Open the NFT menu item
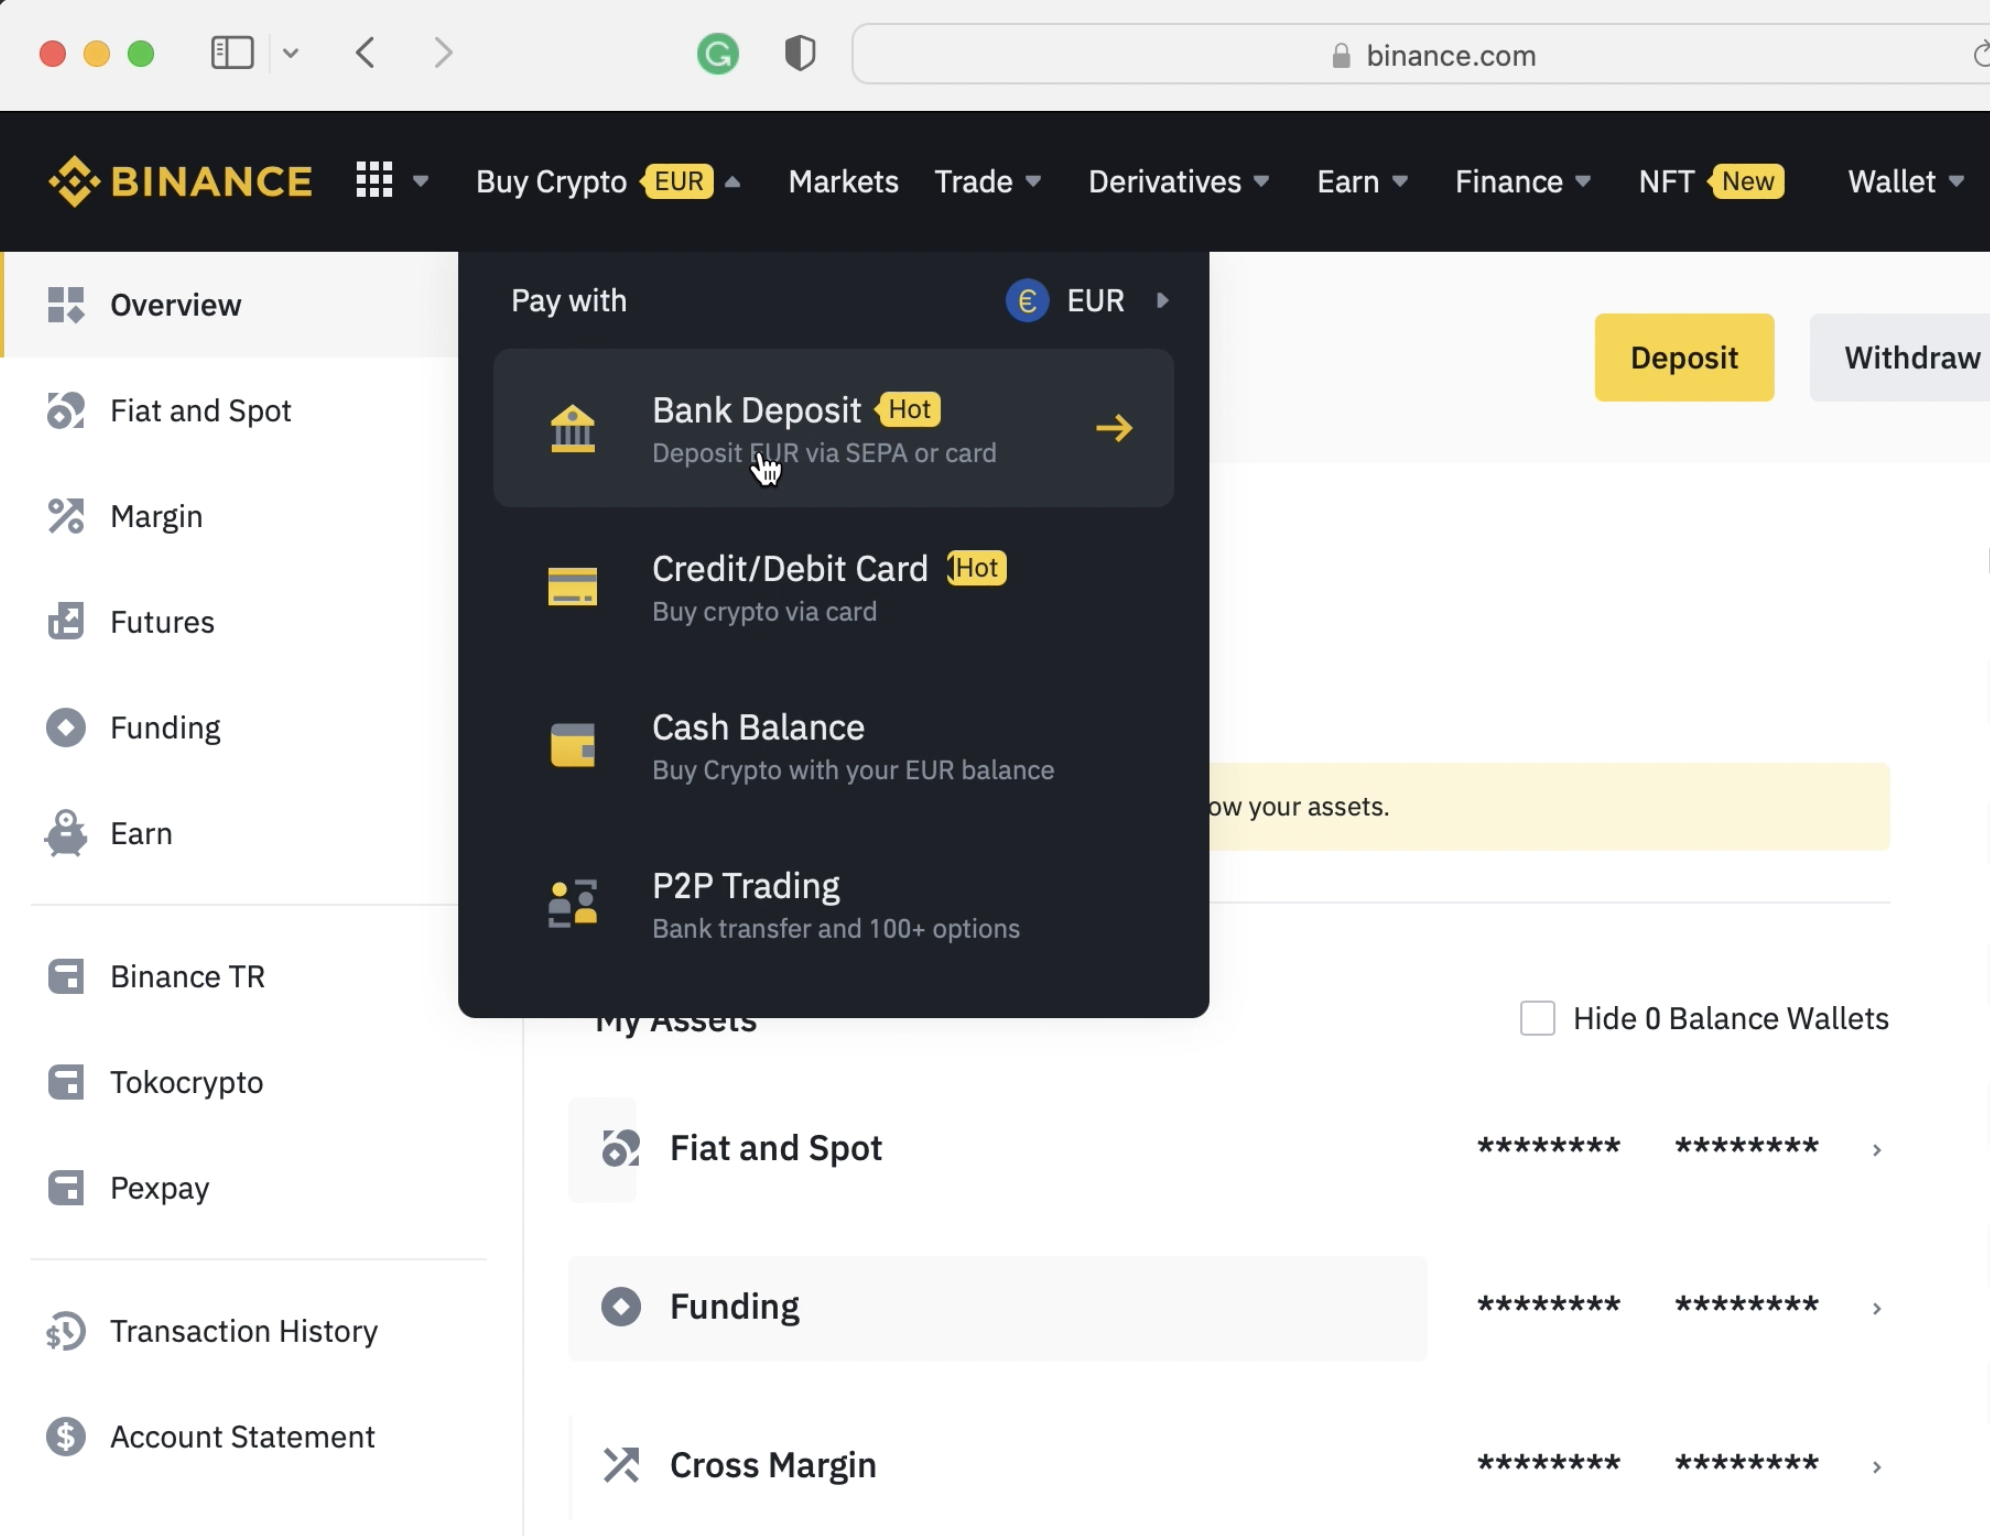Viewport: 1990px width, 1536px height. (1711, 181)
